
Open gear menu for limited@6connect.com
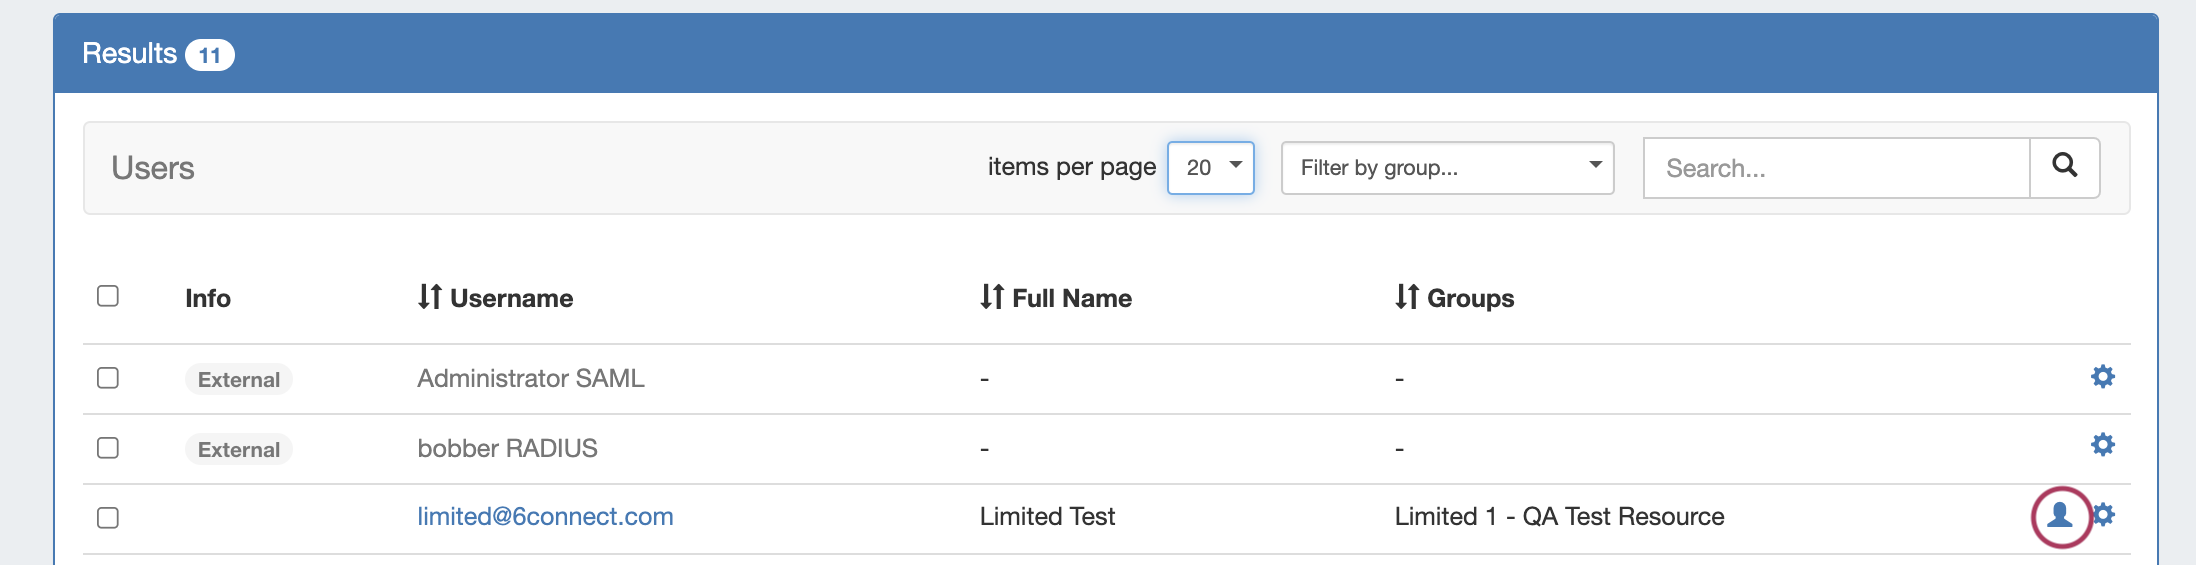(2104, 515)
